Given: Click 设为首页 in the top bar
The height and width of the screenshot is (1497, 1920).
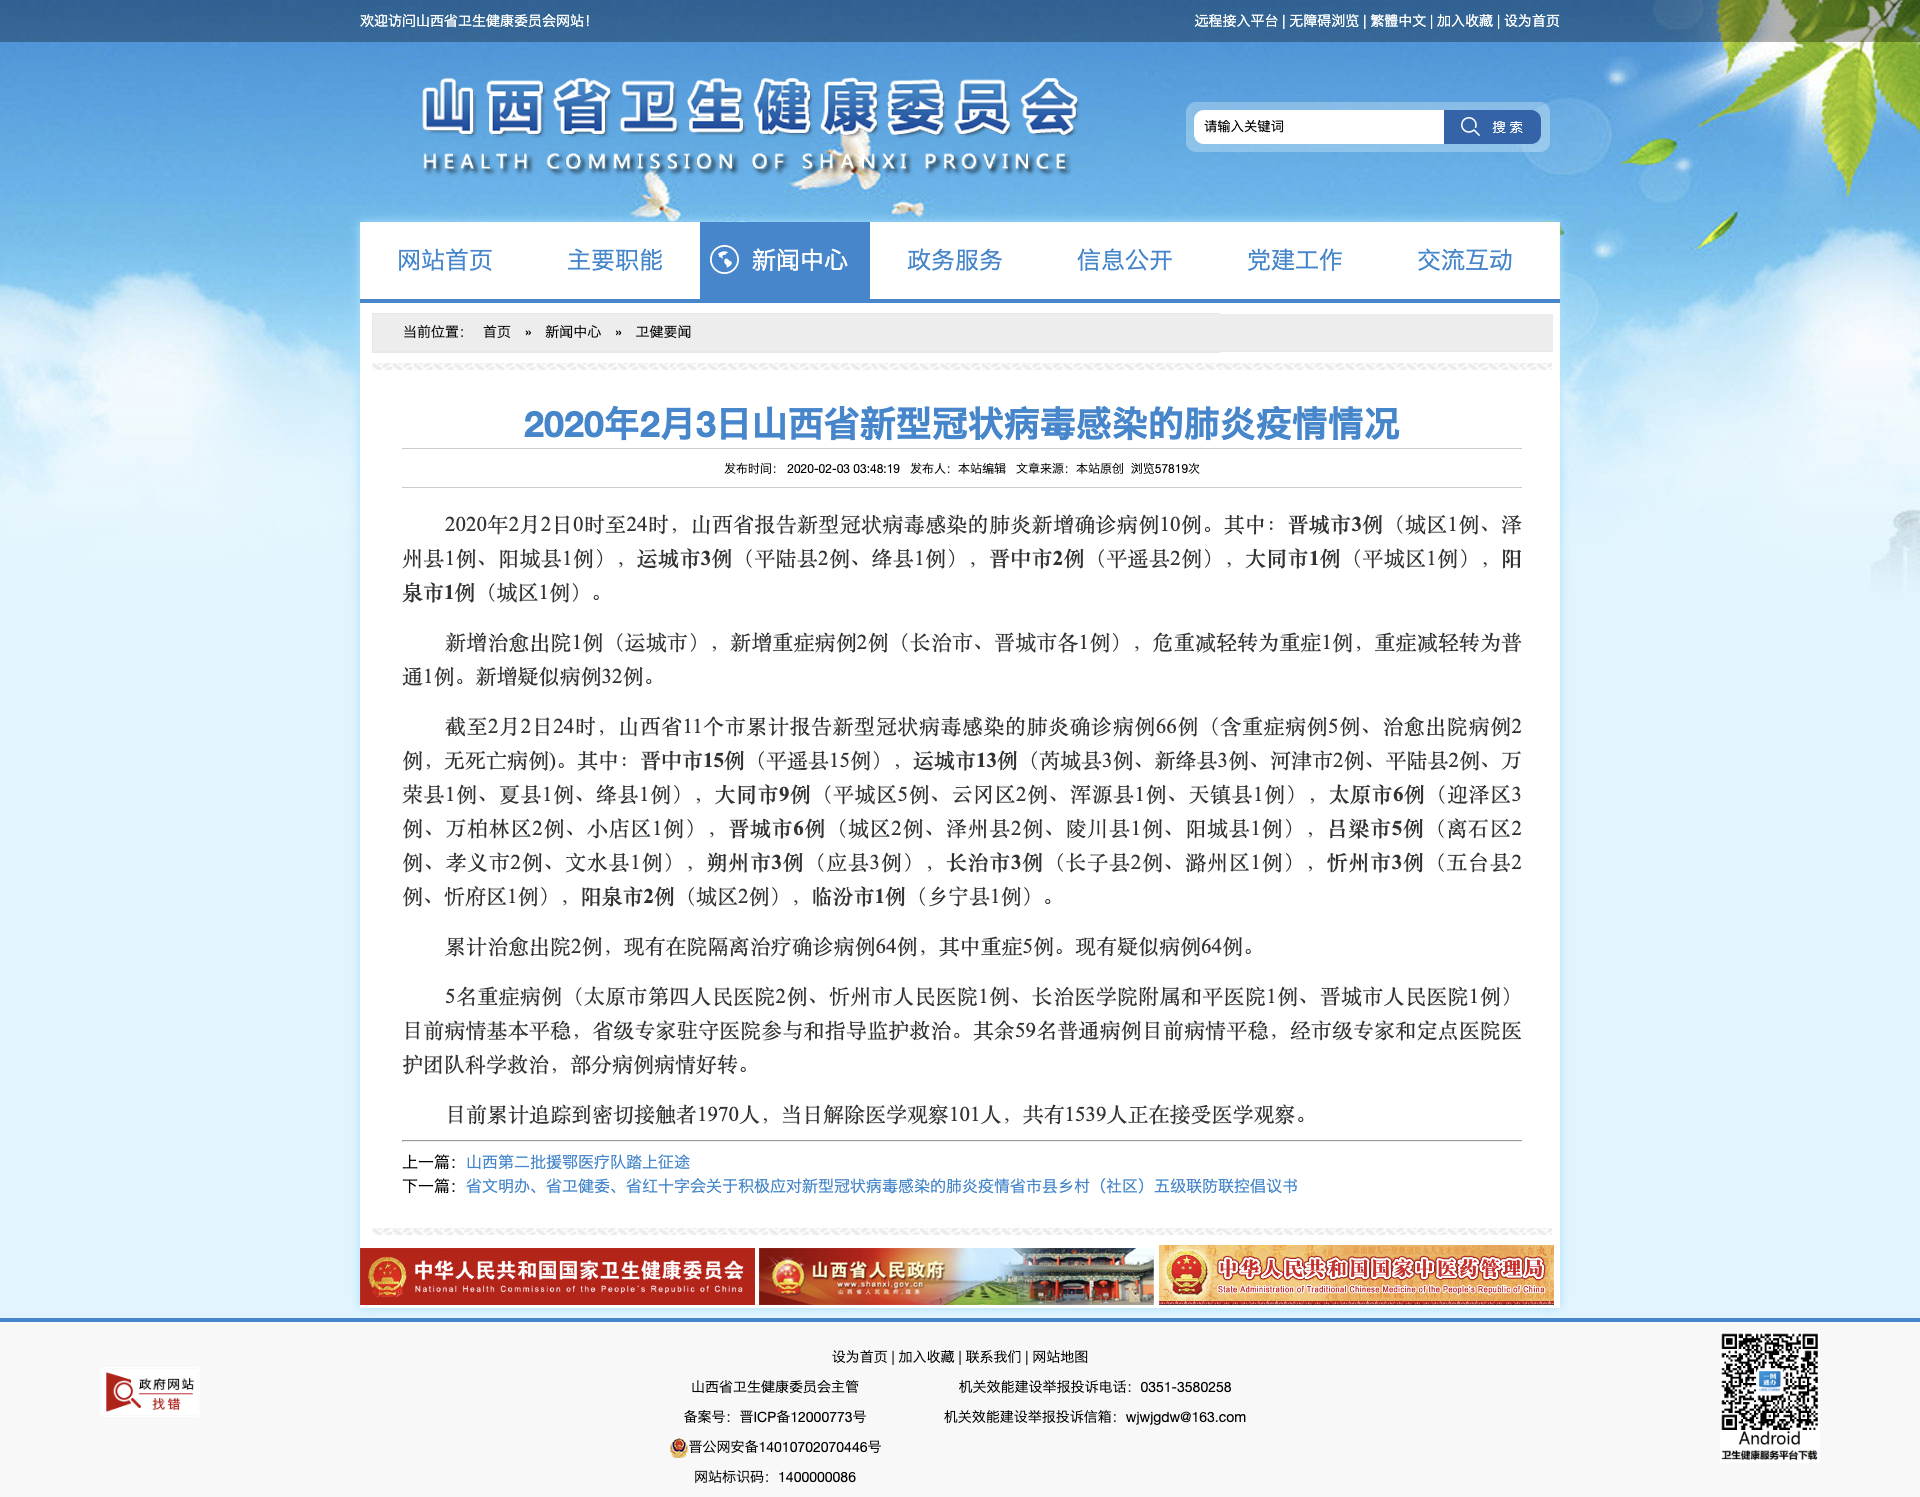Looking at the screenshot, I should coord(1532,21).
